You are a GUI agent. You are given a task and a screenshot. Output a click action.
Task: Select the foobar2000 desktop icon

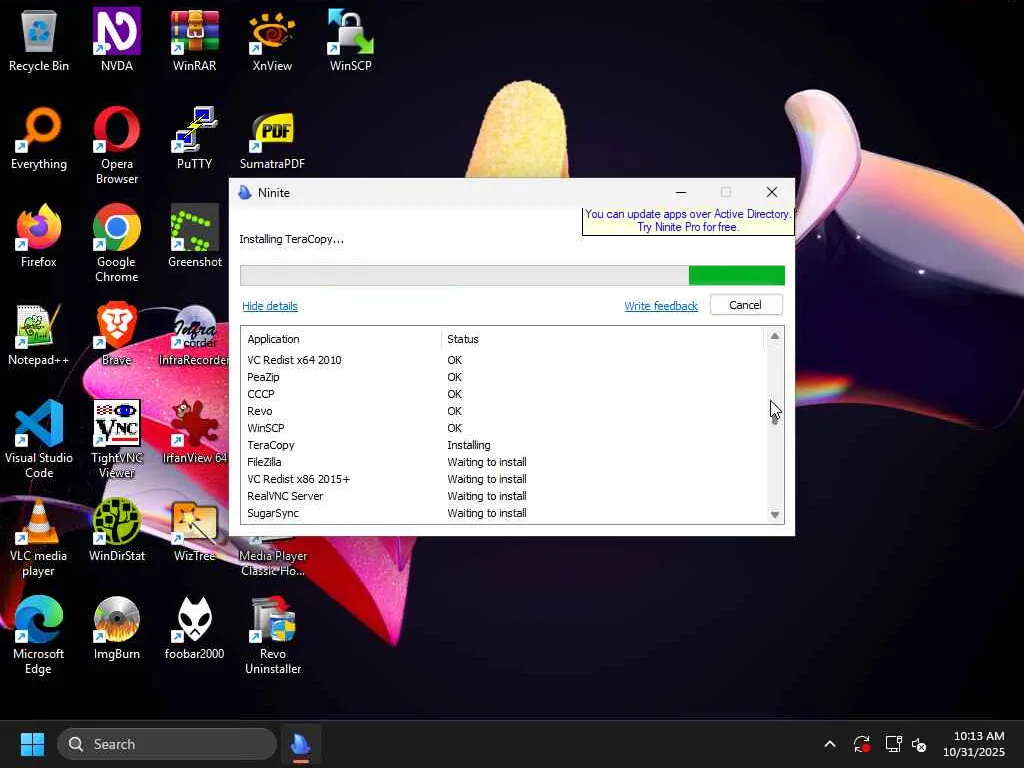[x=194, y=628]
